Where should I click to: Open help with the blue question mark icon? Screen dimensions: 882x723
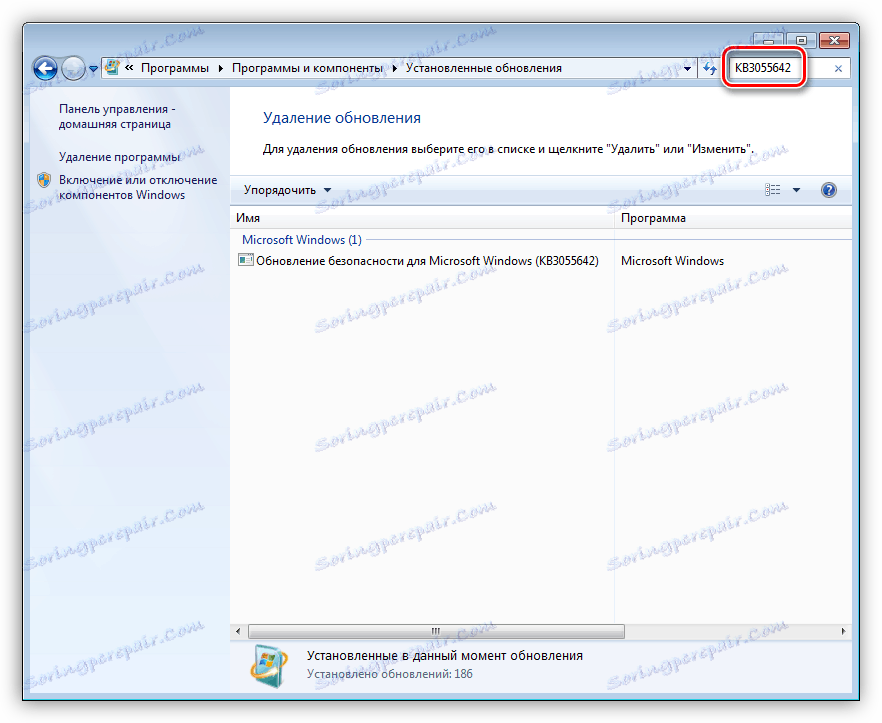[829, 190]
